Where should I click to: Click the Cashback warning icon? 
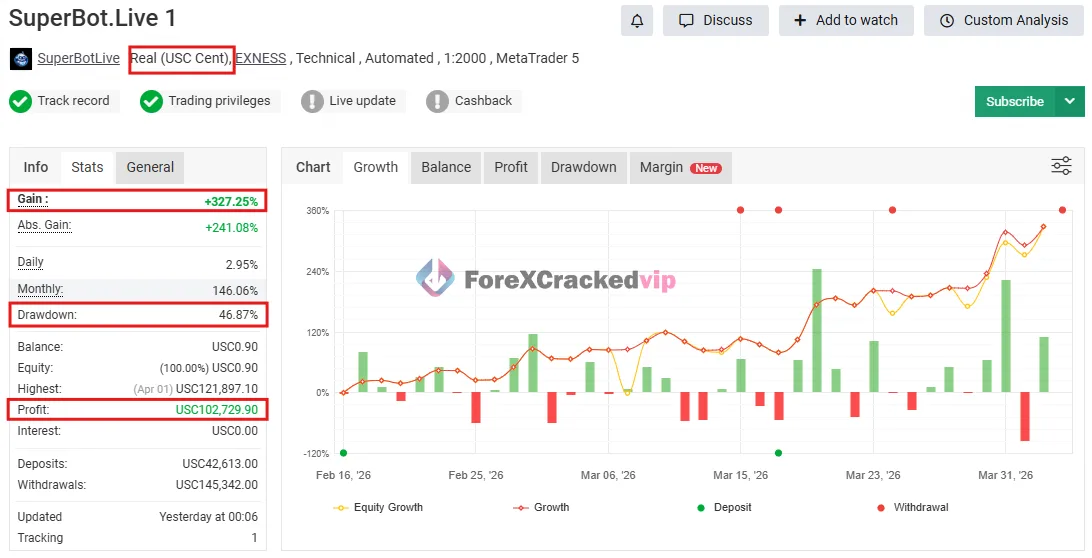click(x=437, y=101)
